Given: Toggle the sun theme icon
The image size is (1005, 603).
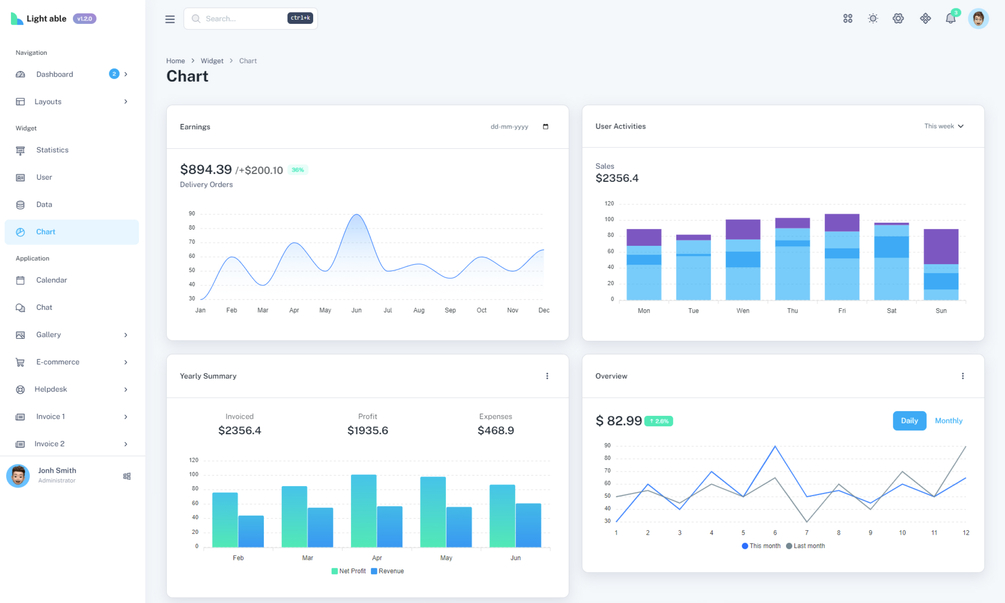Looking at the screenshot, I should (x=873, y=19).
